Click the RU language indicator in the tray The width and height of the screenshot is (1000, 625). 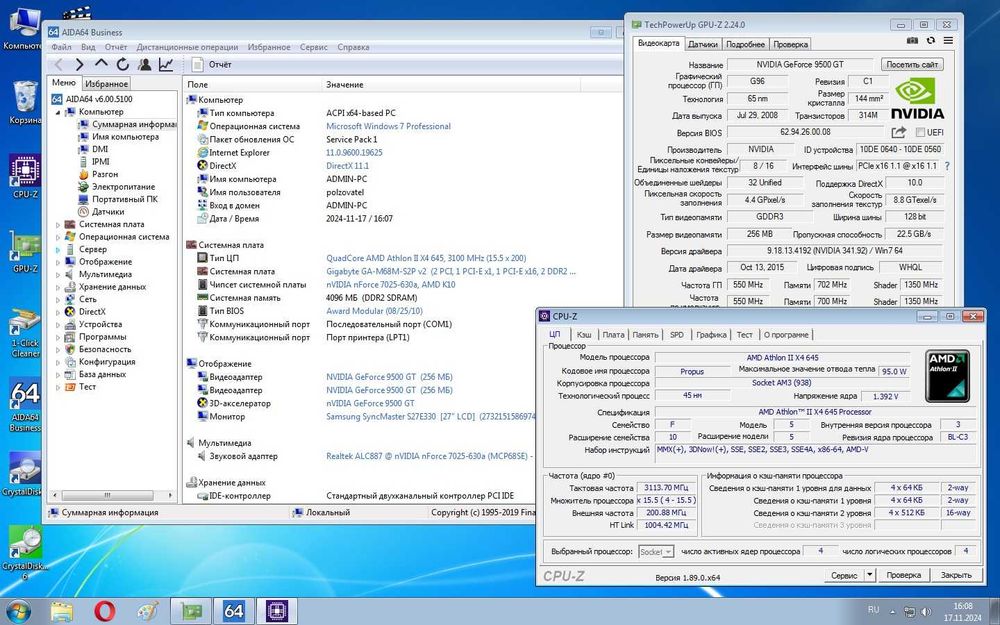point(874,609)
